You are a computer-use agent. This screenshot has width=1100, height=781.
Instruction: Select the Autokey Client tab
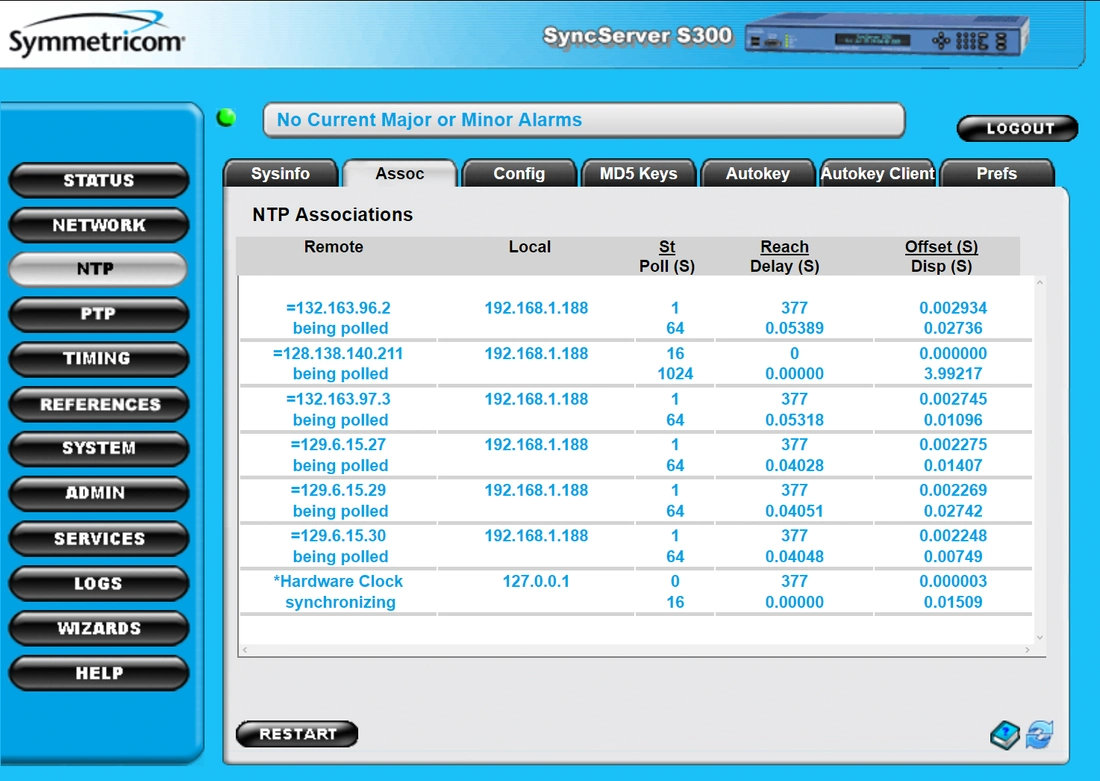coord(877,174)
